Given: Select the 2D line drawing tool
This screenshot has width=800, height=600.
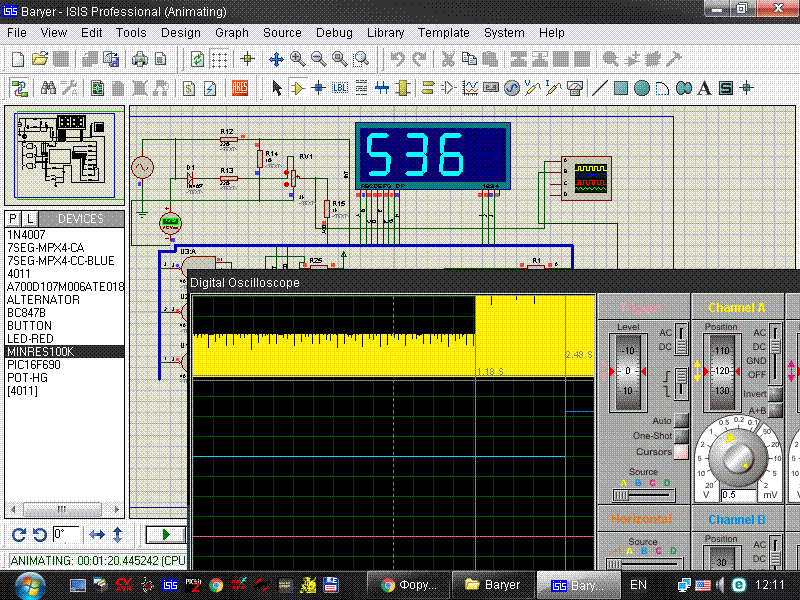Looking at the screenshot, I should pyautogui.click(x=600, y=88).
